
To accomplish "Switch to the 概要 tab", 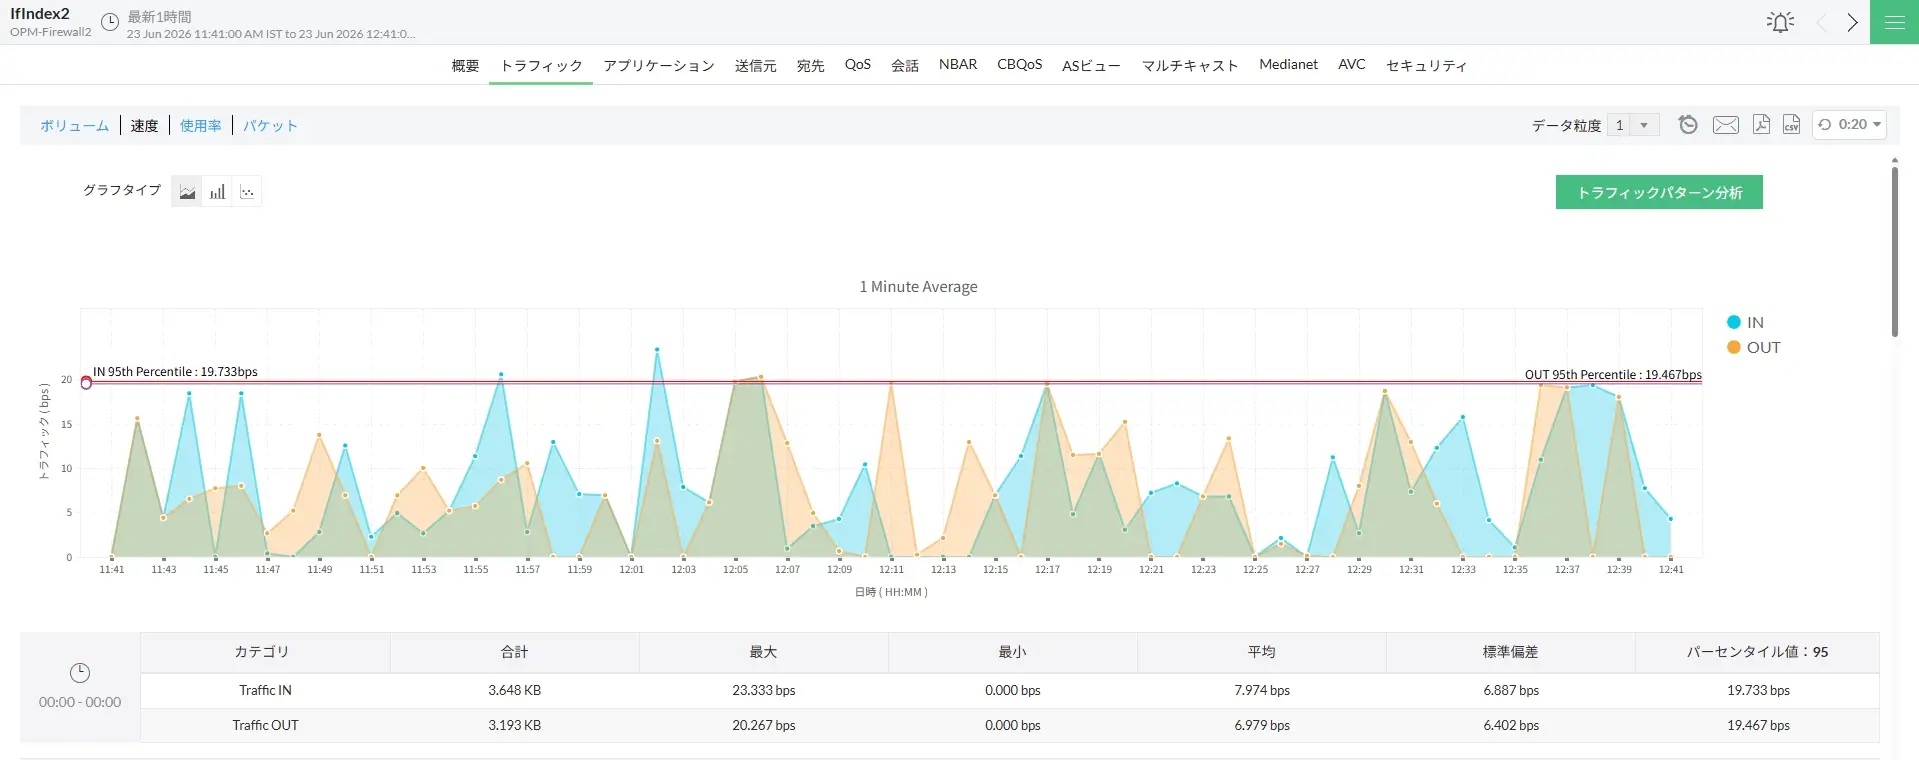I will [465, 65].
